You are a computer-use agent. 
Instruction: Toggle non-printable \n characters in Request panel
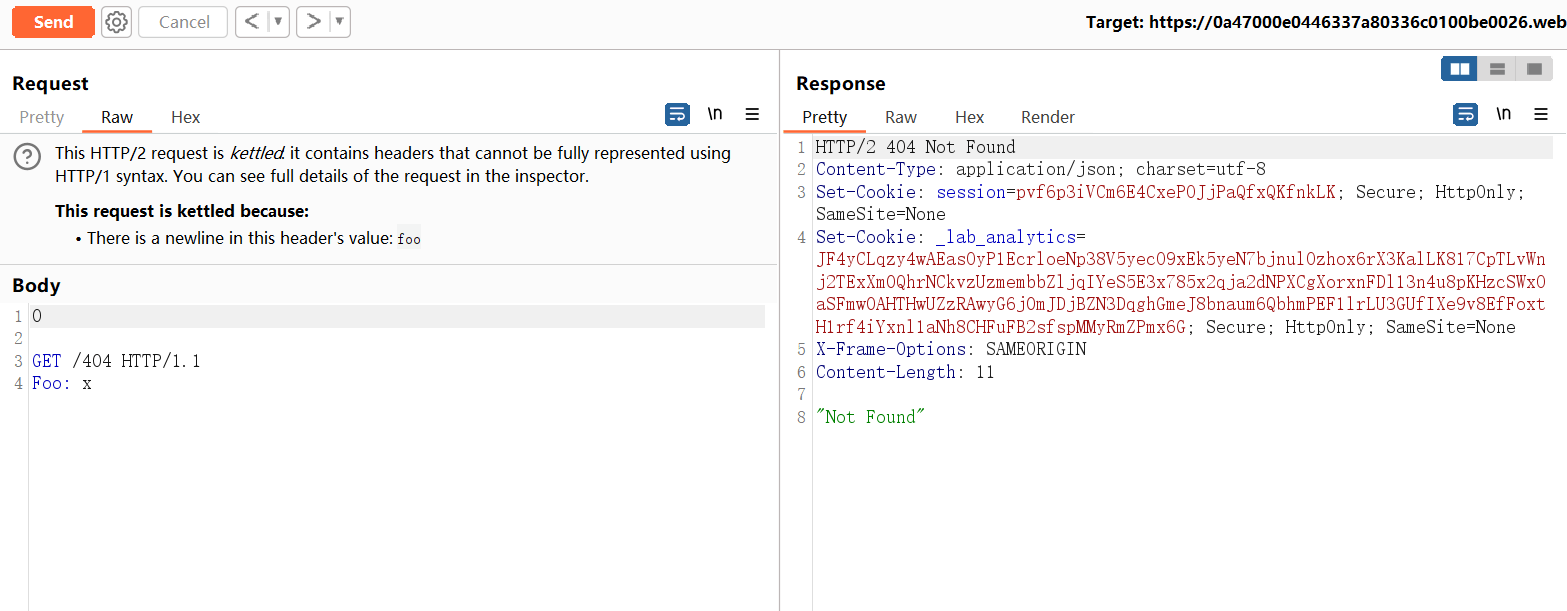[x=715, y=115]
